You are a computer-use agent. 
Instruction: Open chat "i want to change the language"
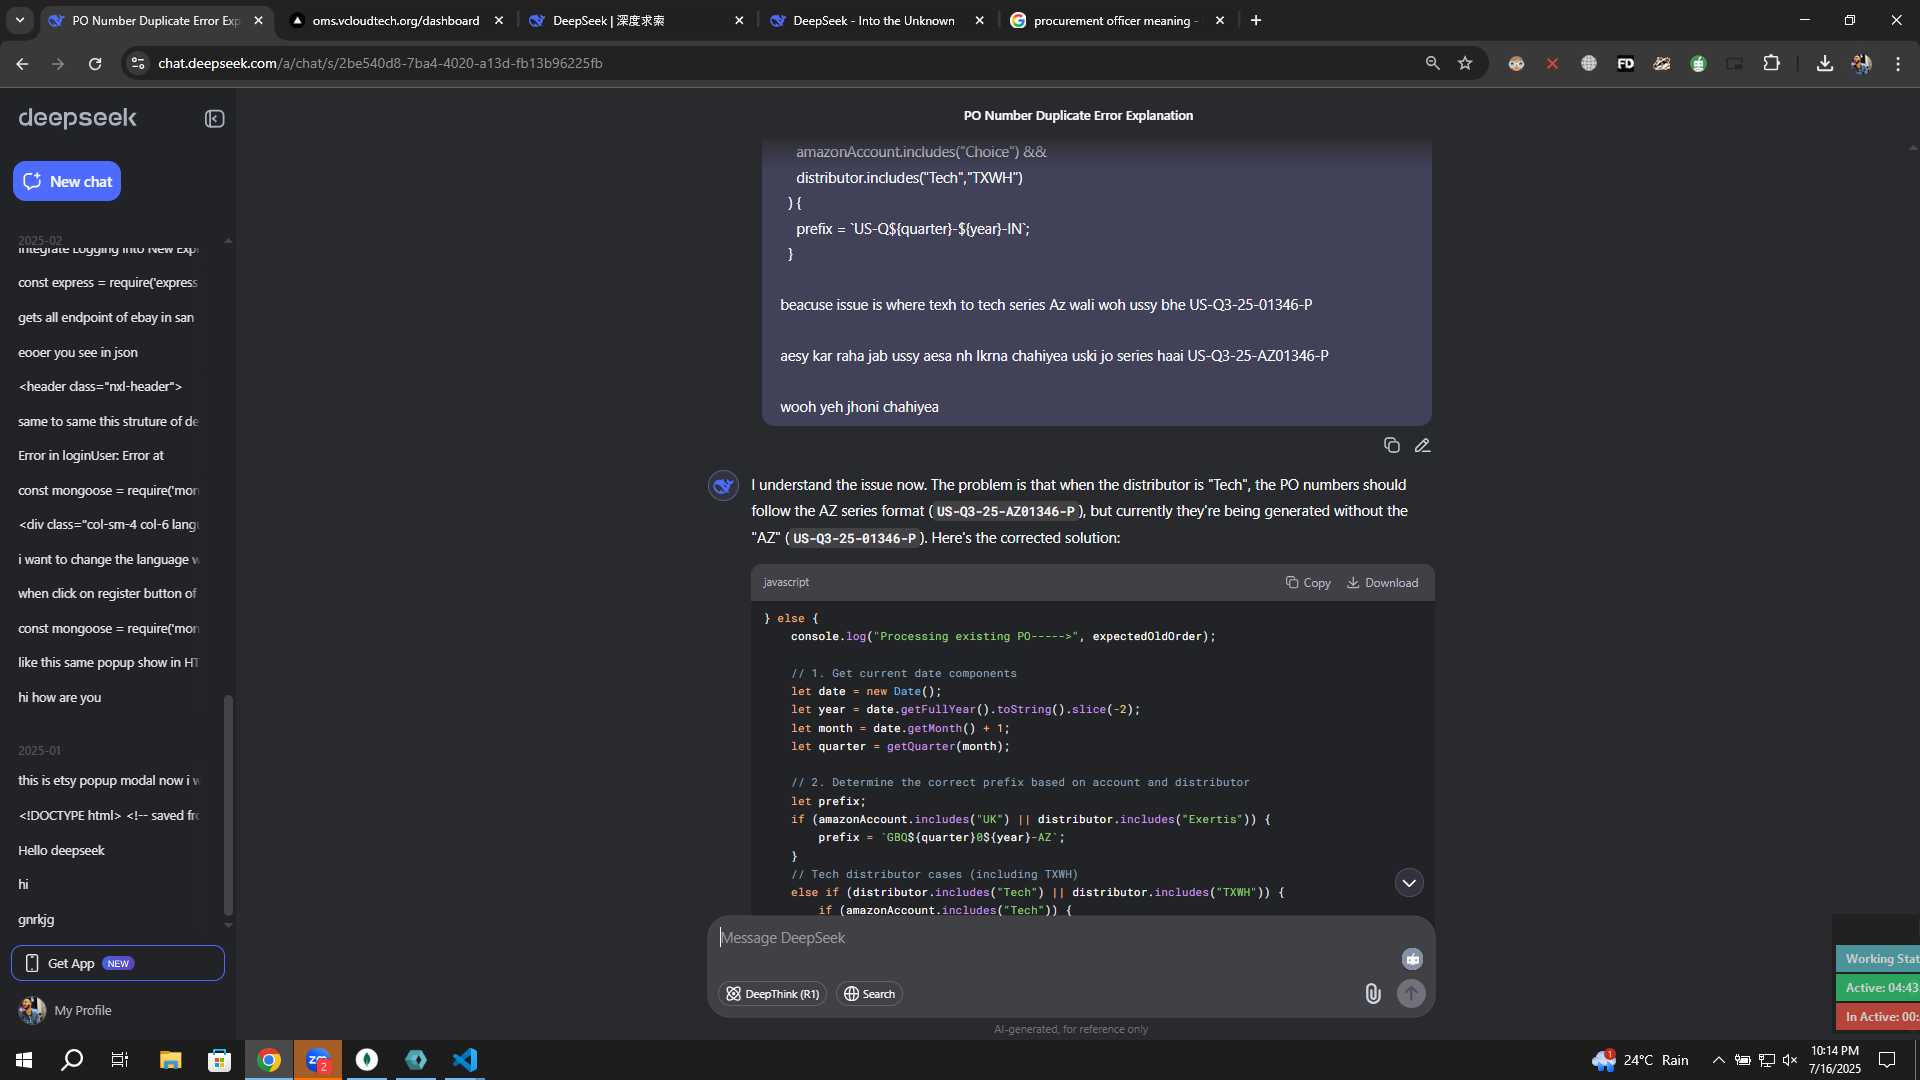[108, 559]
